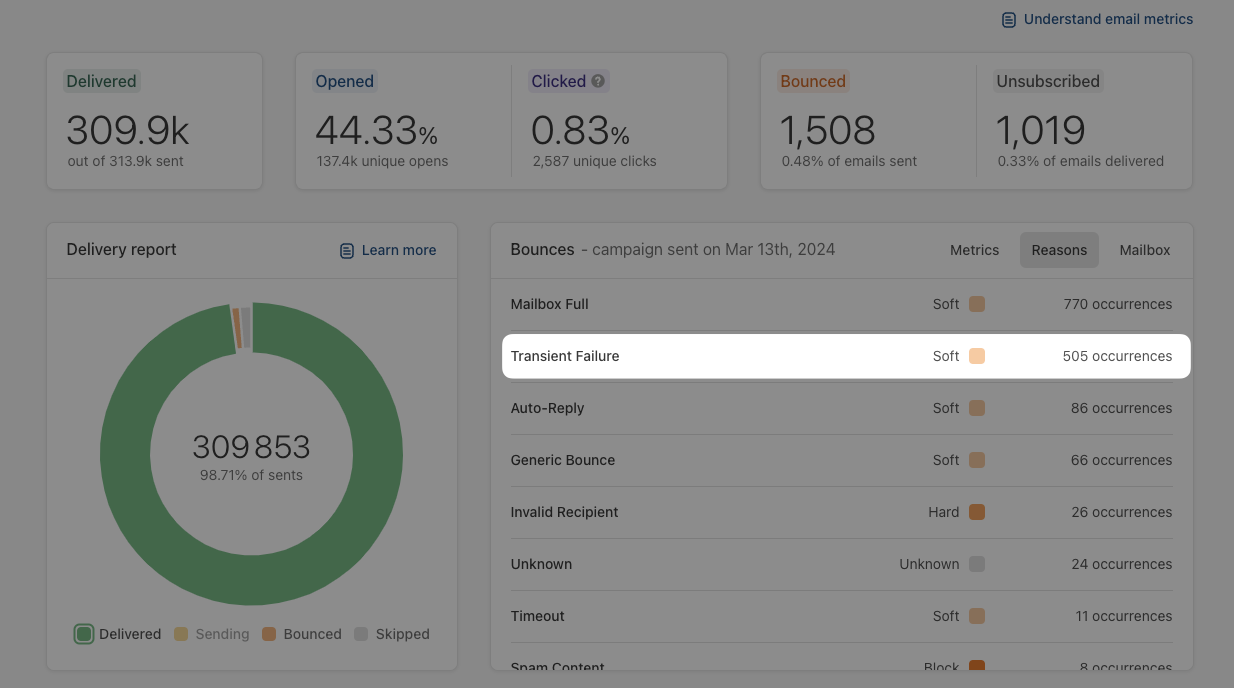Switch to the Metrics tab
This screenshot has width=1234, height=688.
(974, 250)
